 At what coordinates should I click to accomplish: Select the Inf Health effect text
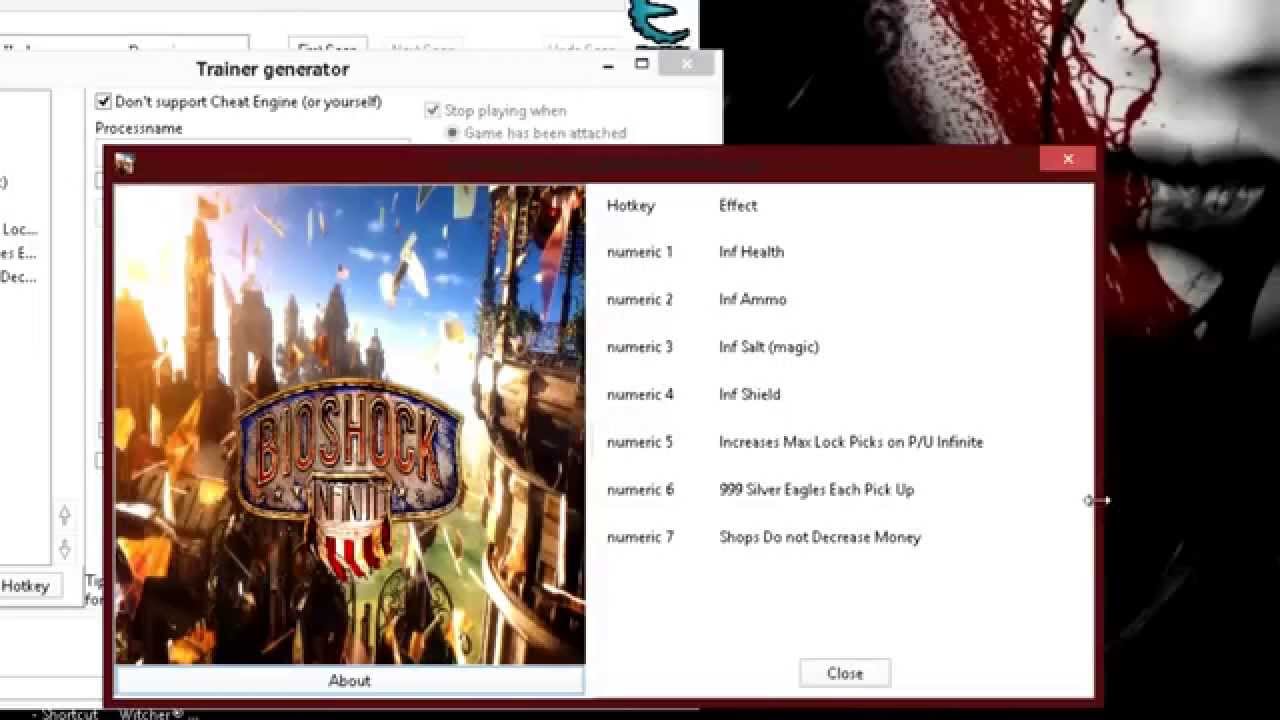751,252
